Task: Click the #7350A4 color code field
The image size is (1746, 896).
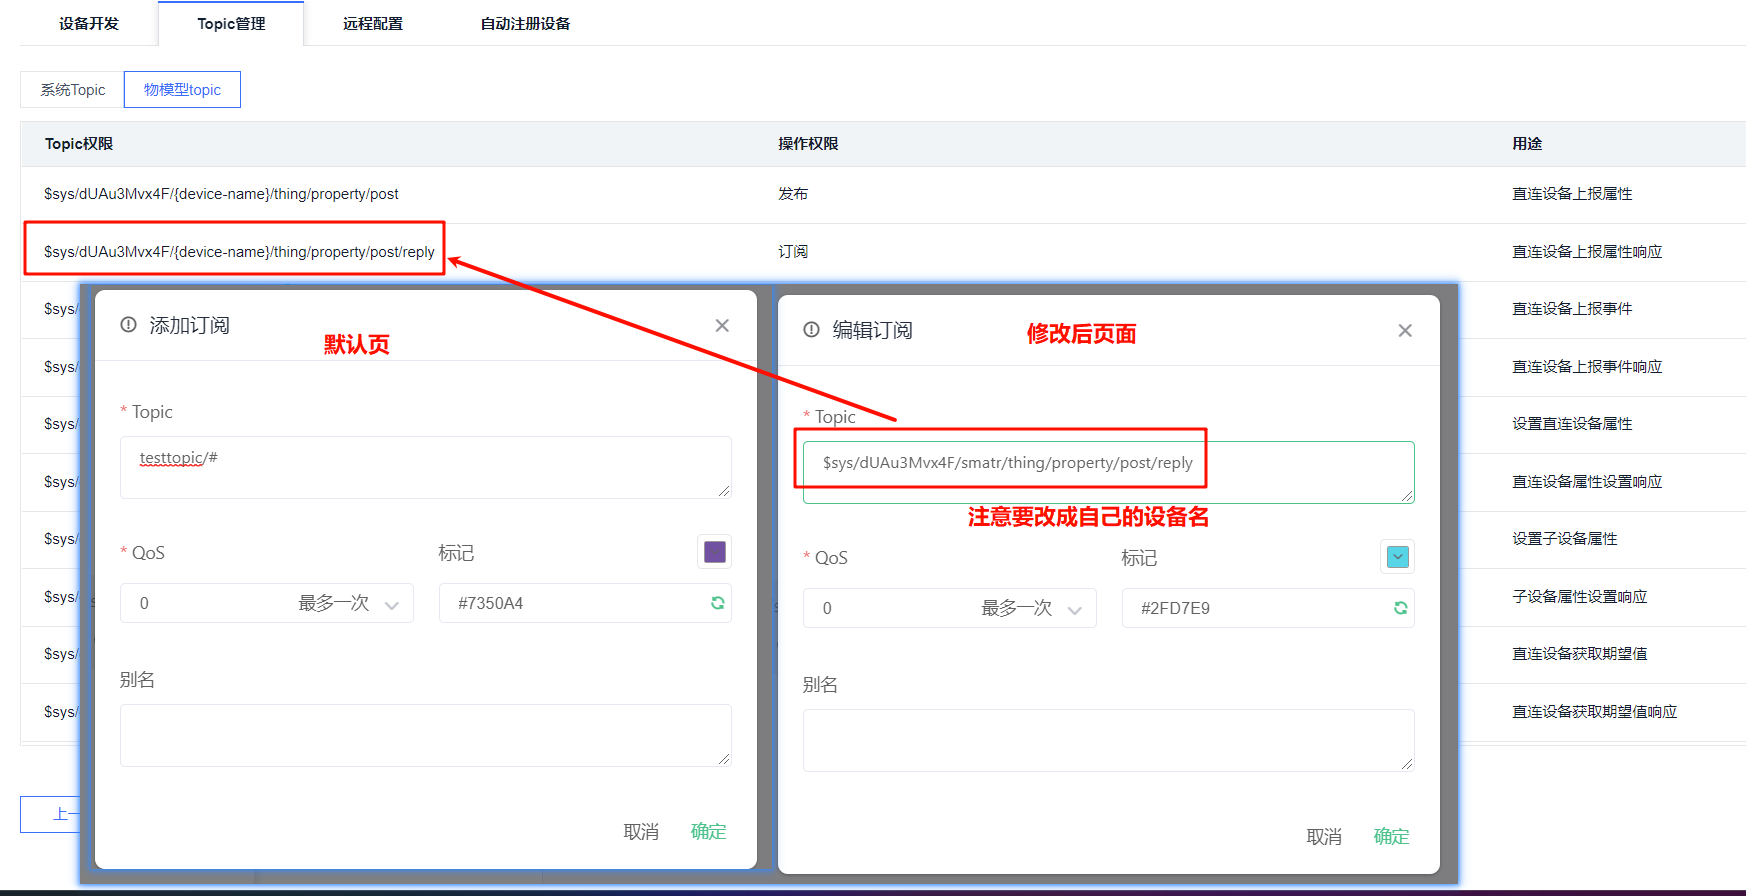Action: pos(585,603)
